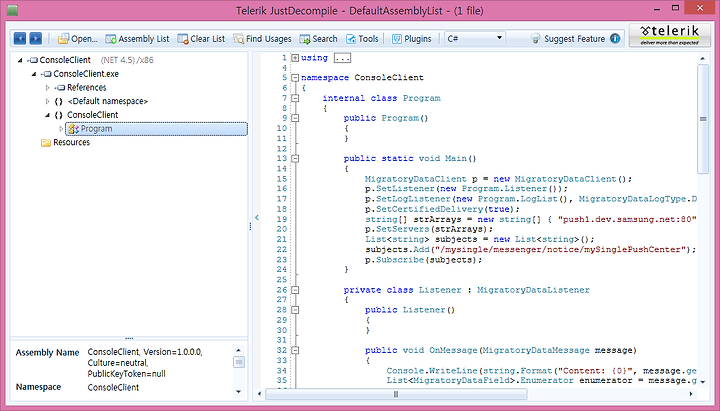Open the Plugins menu
Viewport: 720px width, 411px height.
411,39
